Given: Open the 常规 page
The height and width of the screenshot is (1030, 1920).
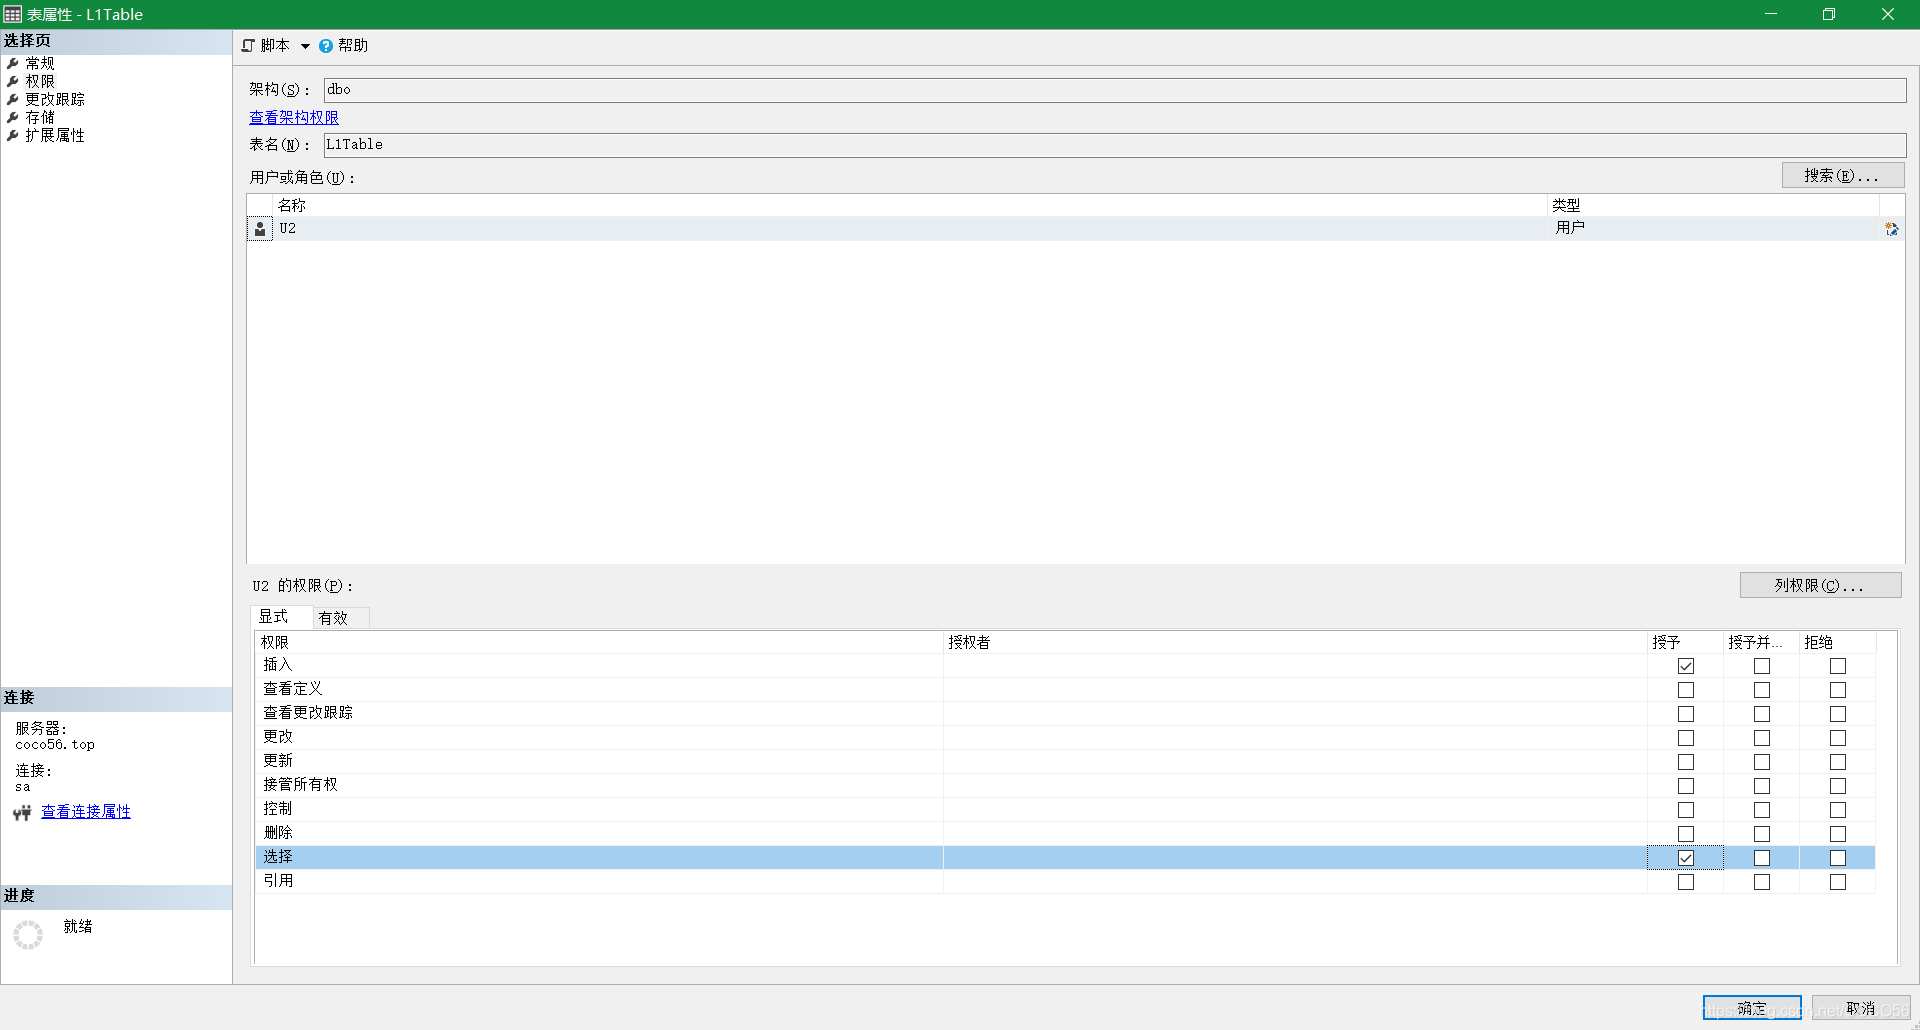Looking at the screenshot, I should pos(40,63).
